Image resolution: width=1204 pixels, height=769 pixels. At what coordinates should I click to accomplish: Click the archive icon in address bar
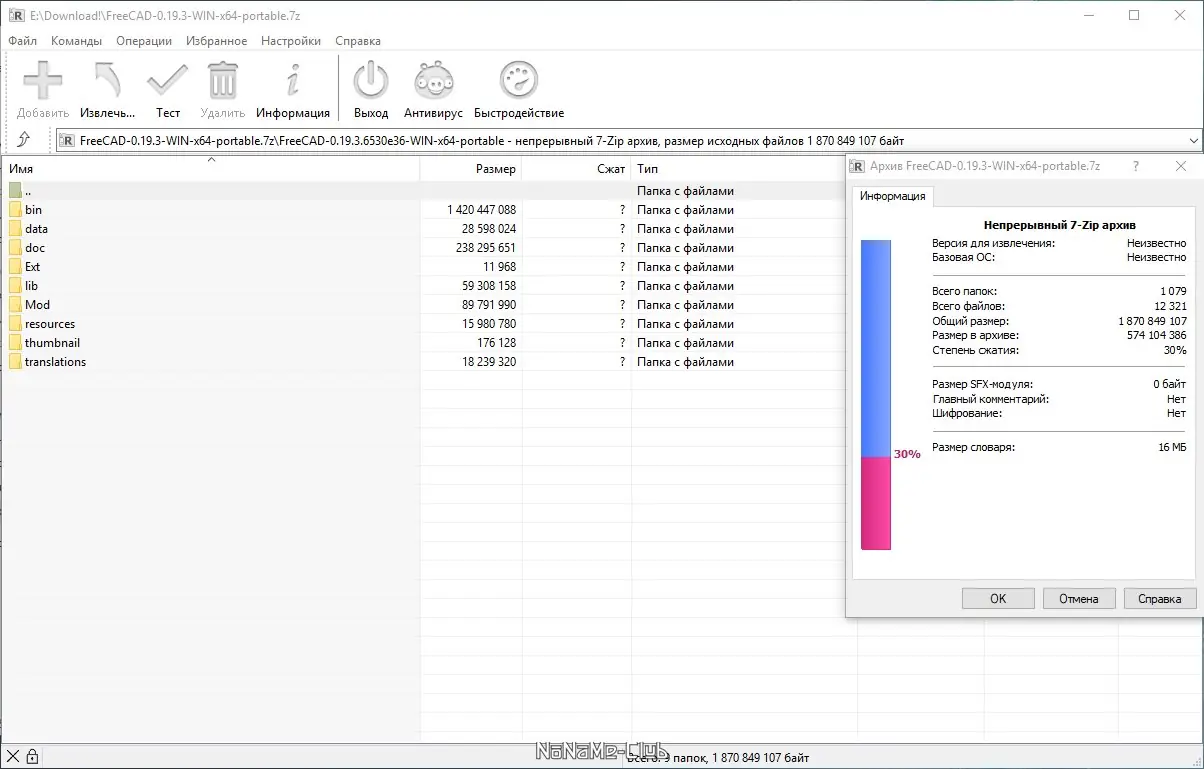tap(67, 141)
